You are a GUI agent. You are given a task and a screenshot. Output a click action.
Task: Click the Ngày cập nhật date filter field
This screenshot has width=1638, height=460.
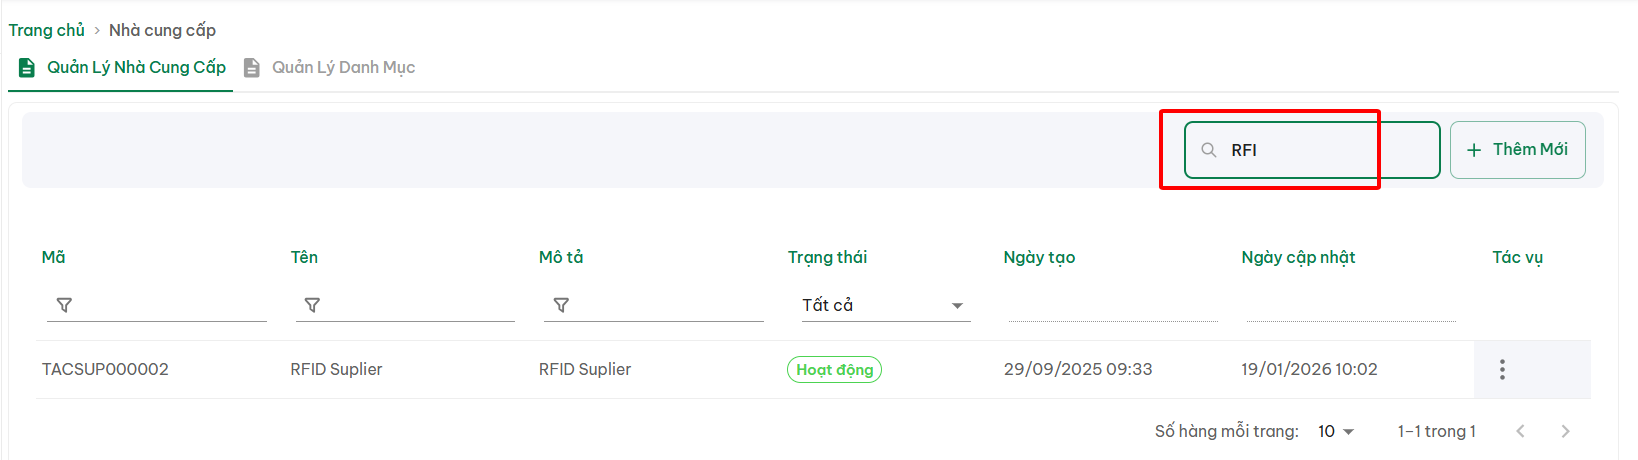click(x=1350, y=306)
